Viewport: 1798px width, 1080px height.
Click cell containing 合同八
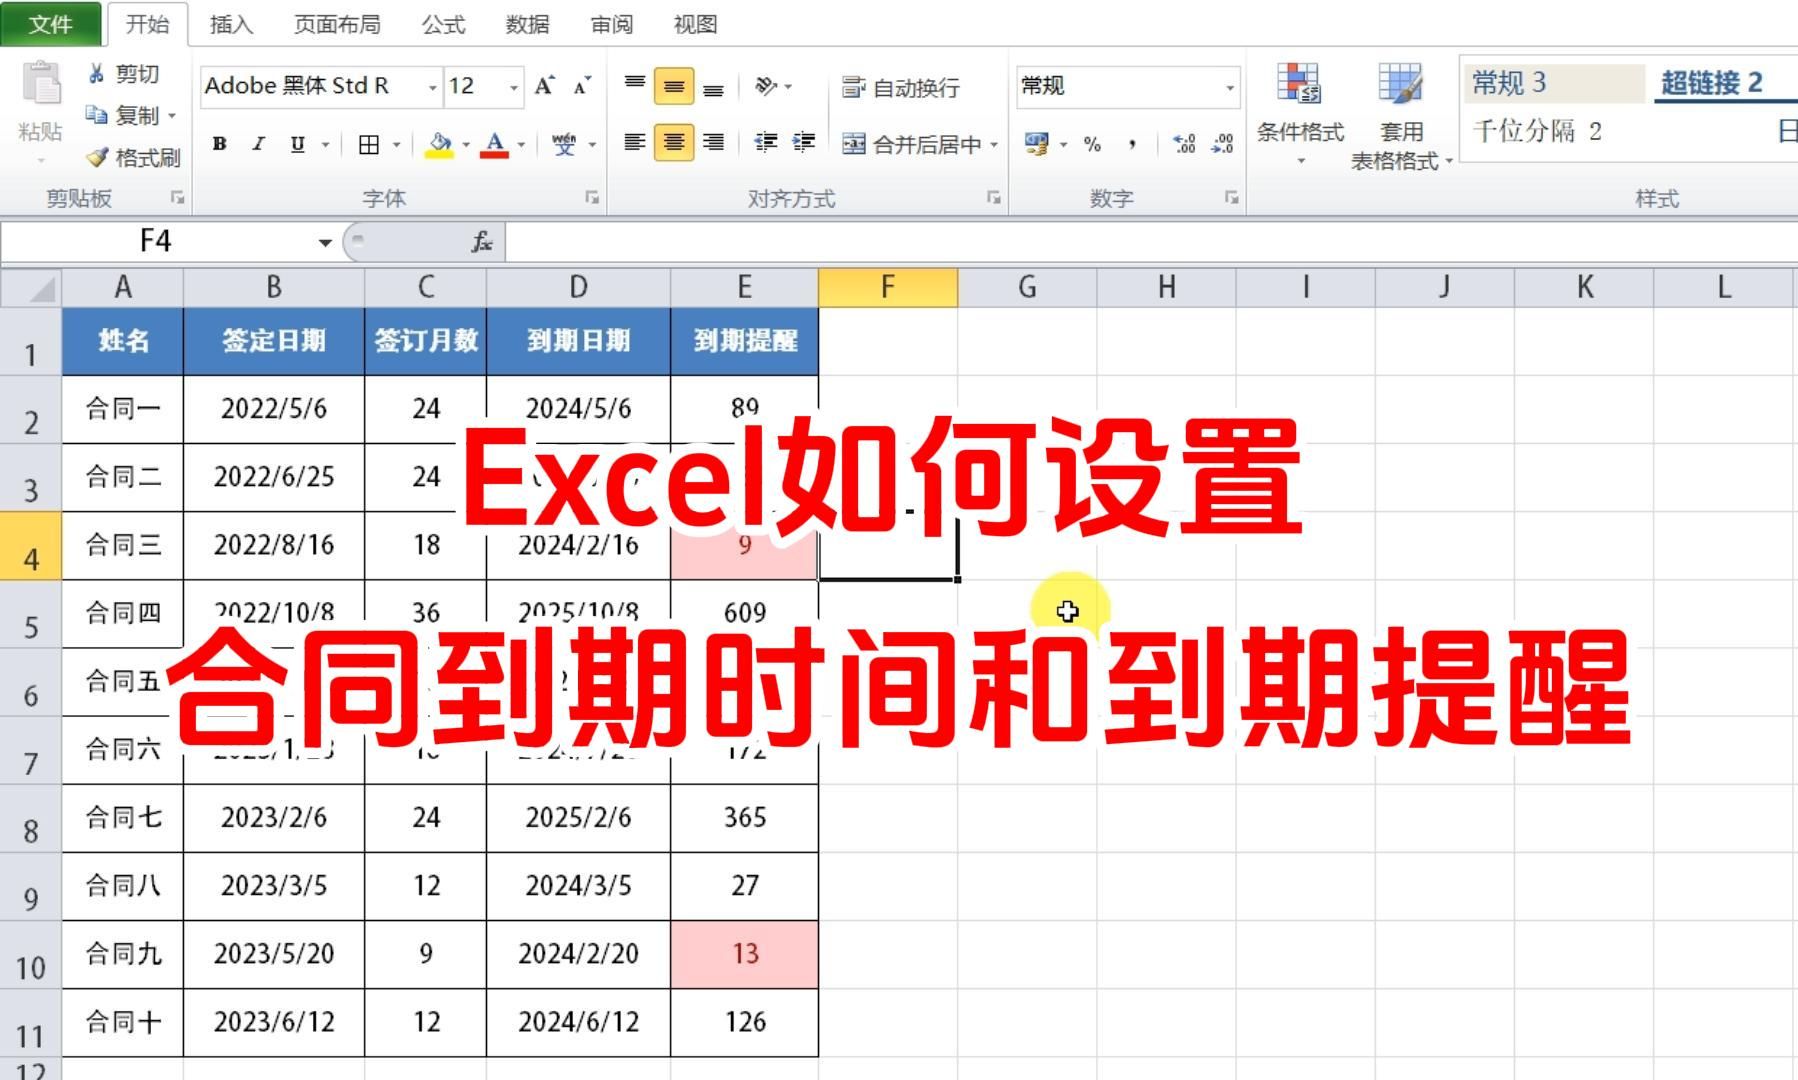[123, 886]
